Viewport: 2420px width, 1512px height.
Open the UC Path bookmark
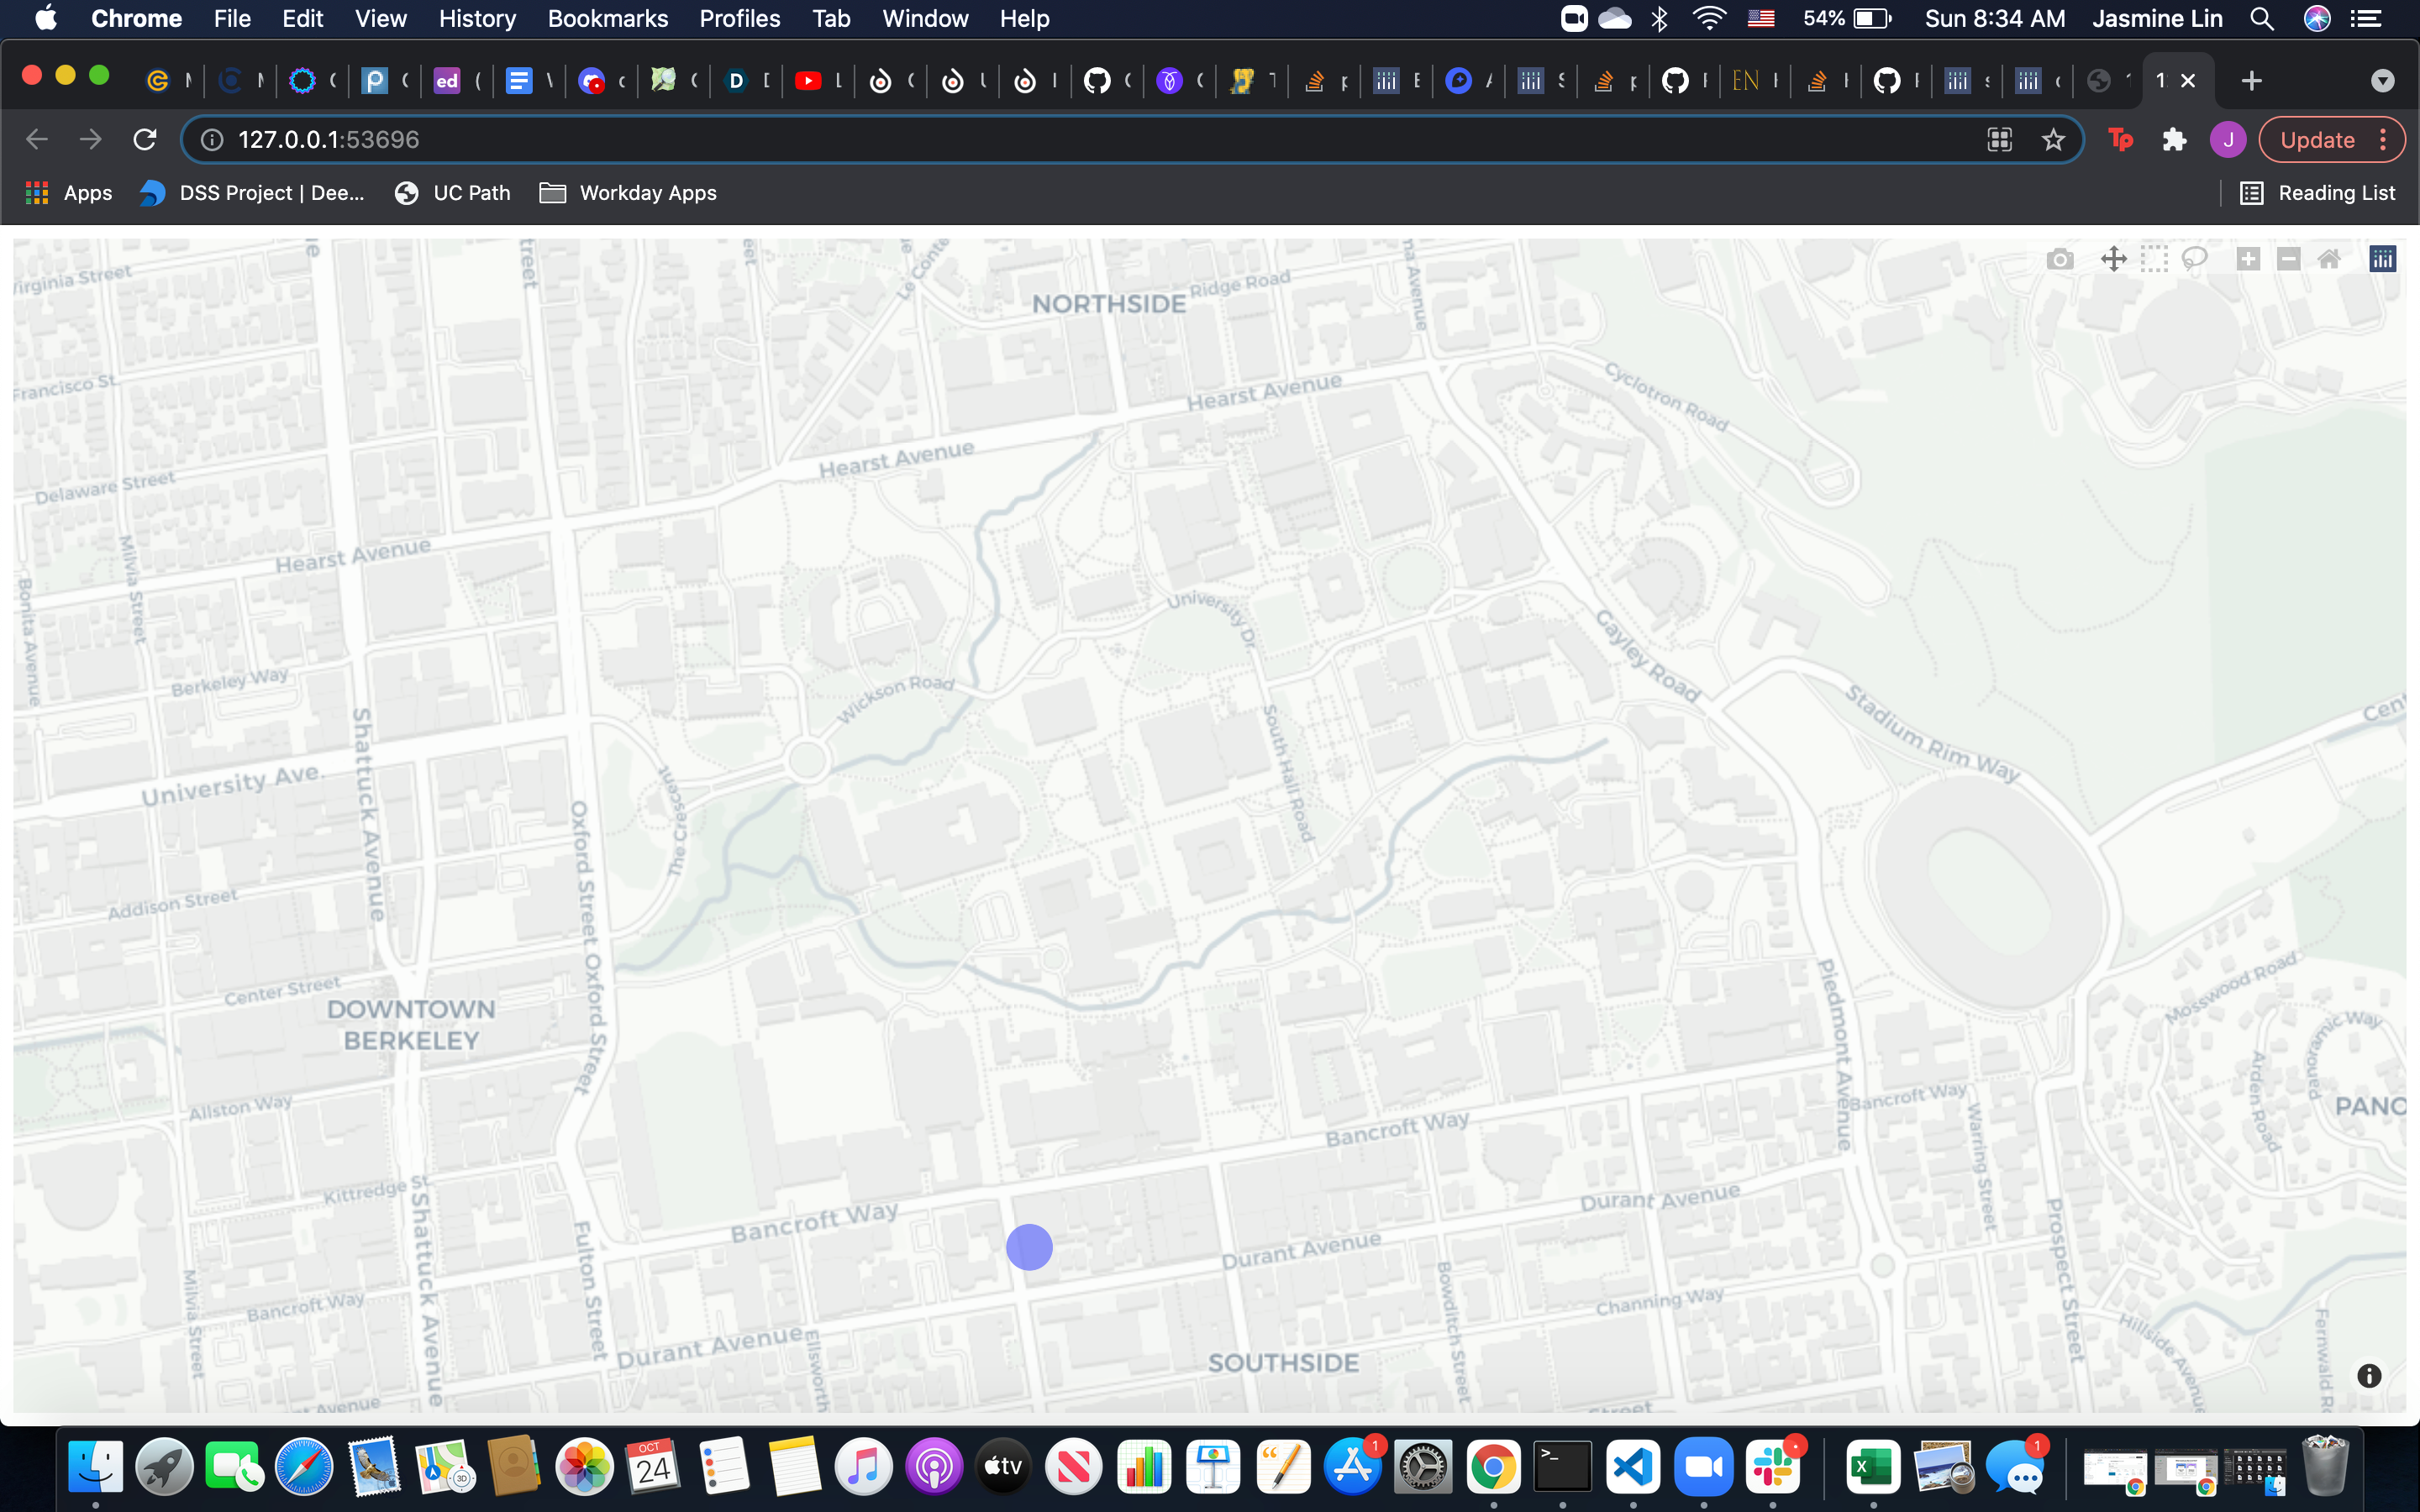point(452,193)
